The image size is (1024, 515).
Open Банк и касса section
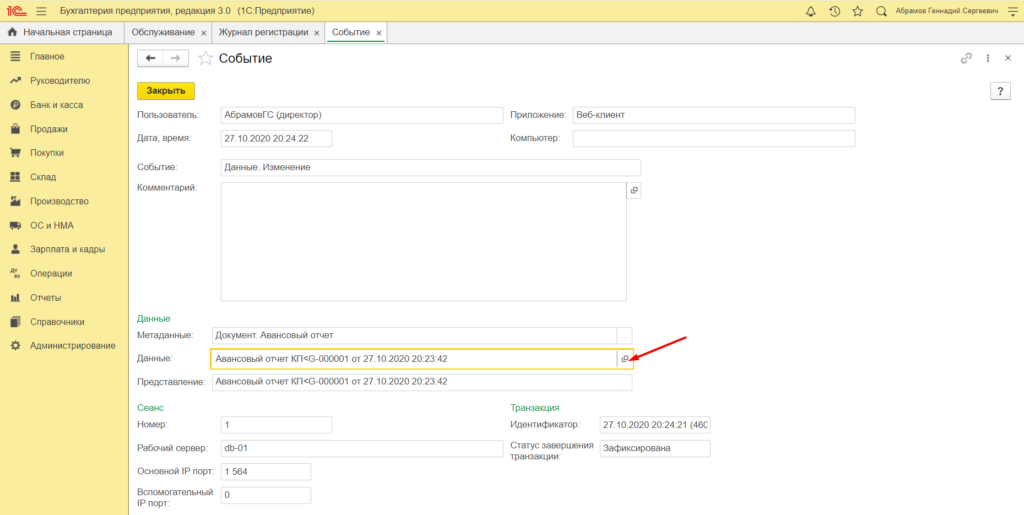(x=56, y=104)
